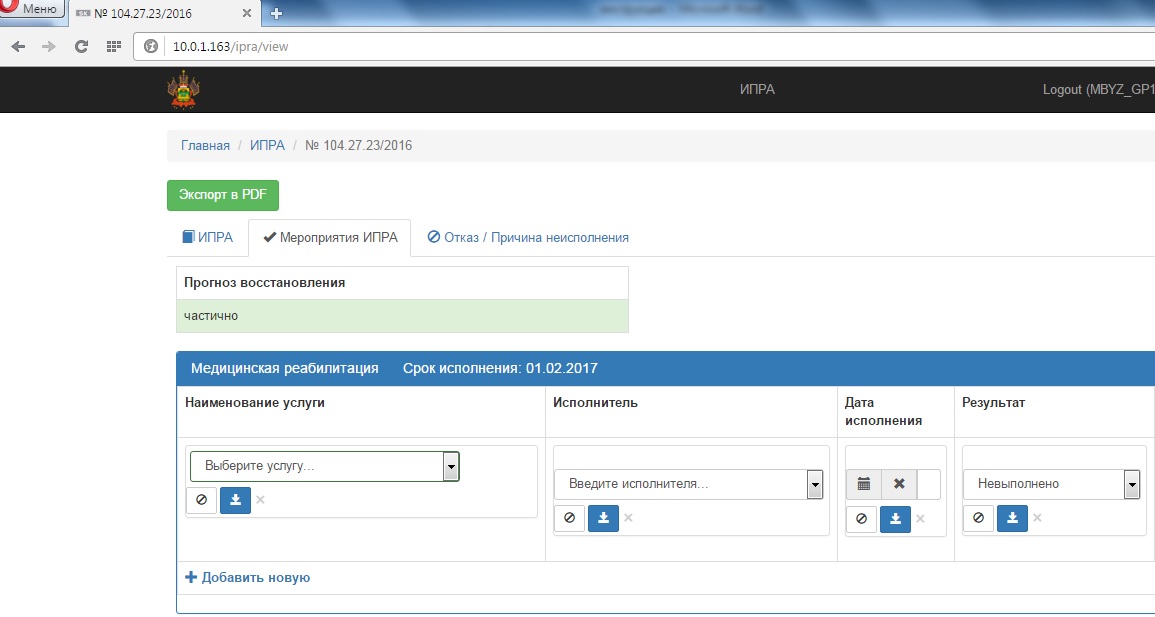
Task: Clear the date with the X button
Action: tap(898, 484)
